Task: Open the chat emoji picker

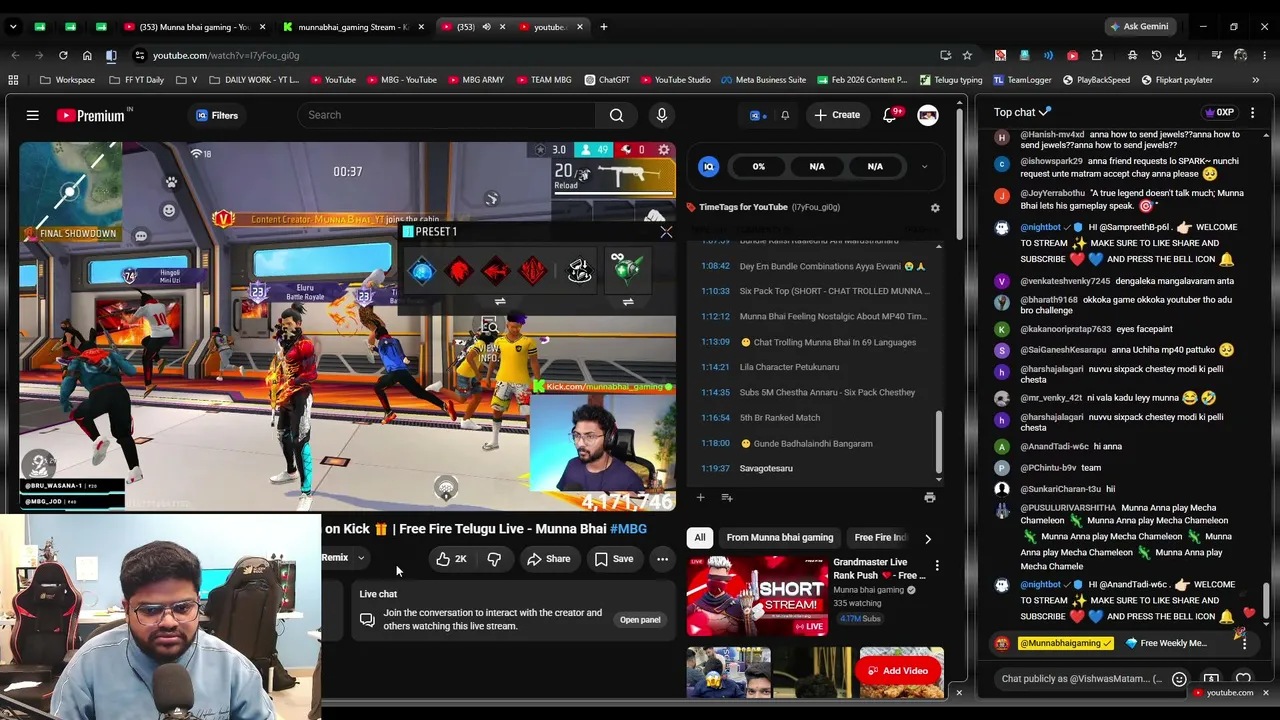Action: (1179, 679)
